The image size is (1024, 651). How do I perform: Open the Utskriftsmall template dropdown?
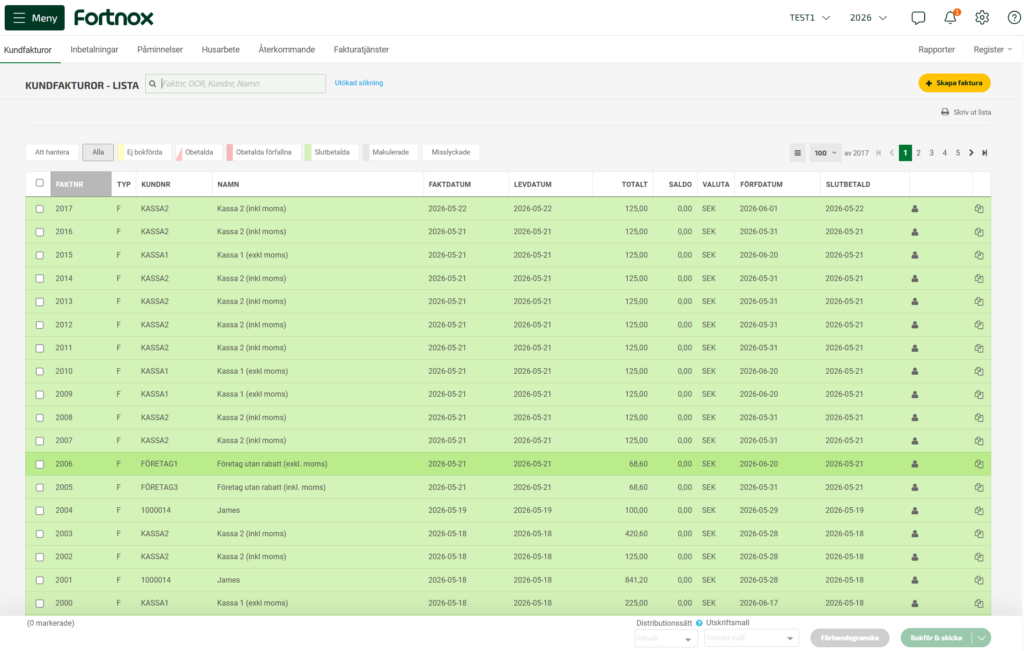tap(751, 639)
